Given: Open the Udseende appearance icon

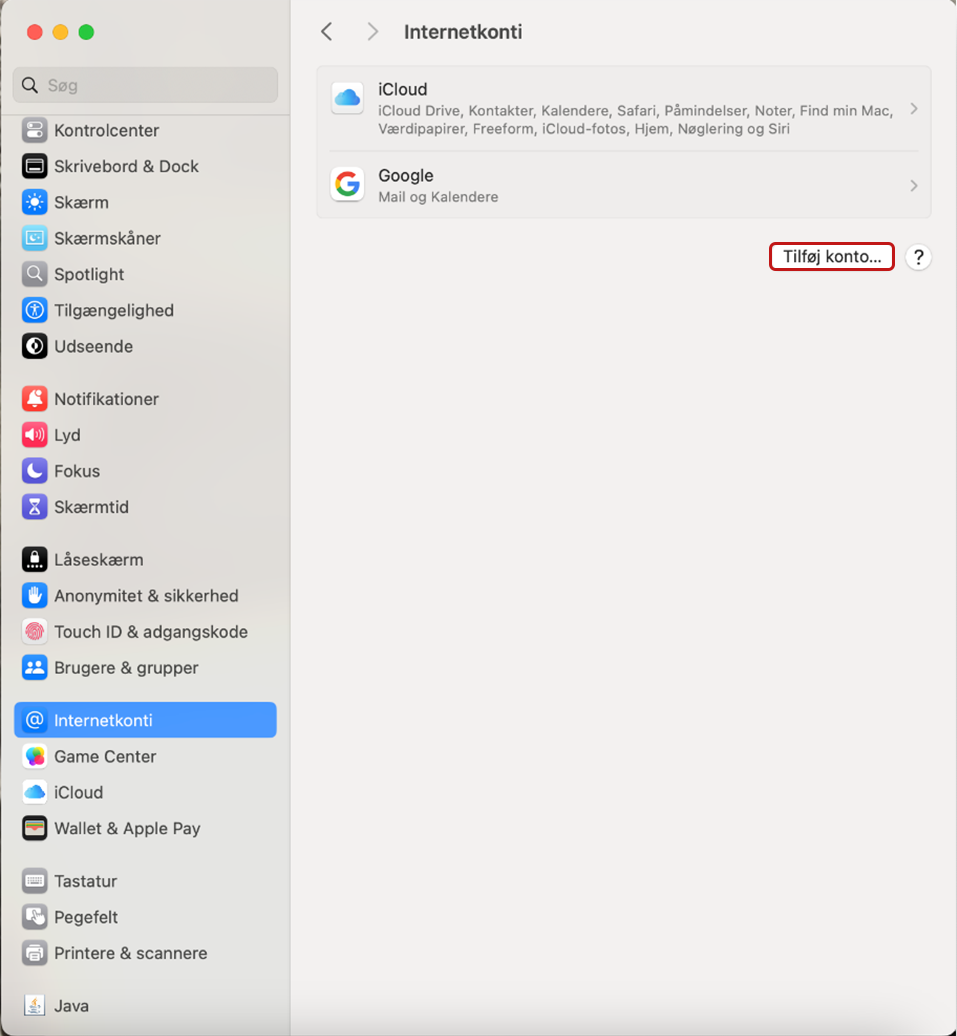Looking at the screenshot, I should pyautogui.click(x=34, y=346).
